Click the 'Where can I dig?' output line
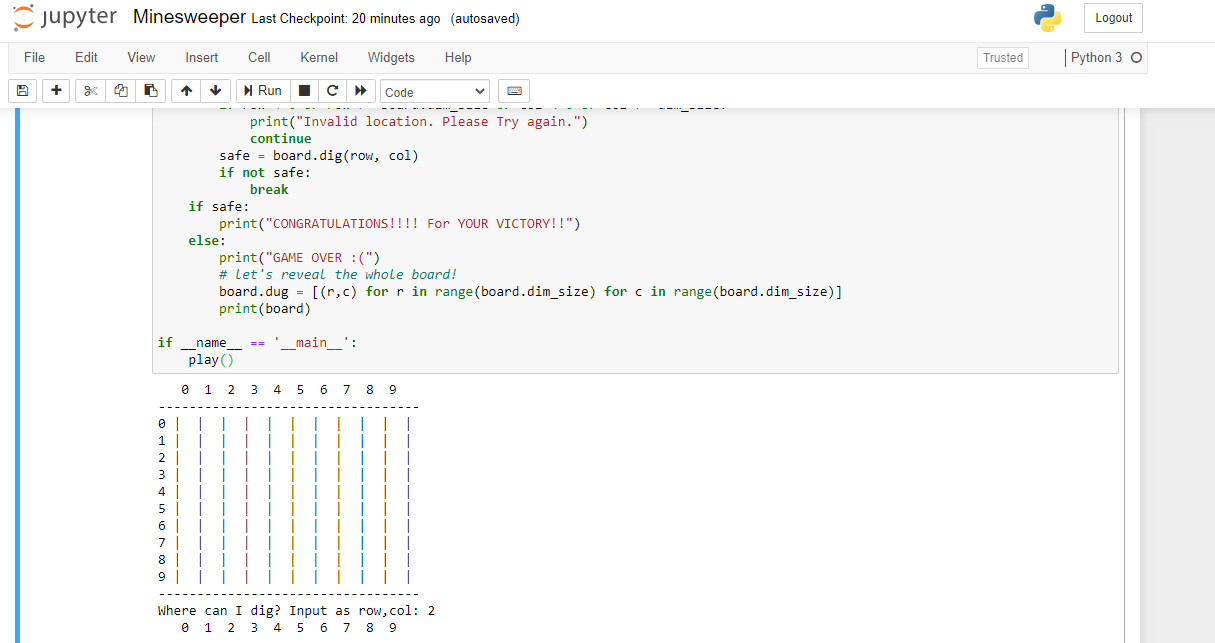Viewport: 1215px width, 643px height. point(296,610)
